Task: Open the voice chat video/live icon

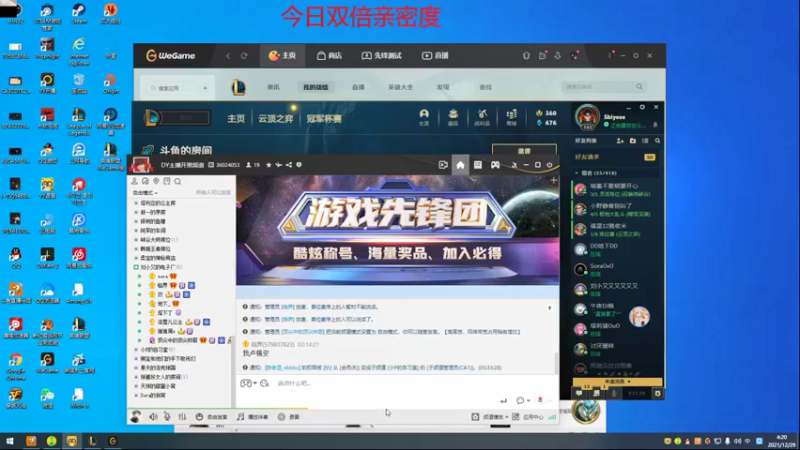Action: pyautogui.click(x=443, y=165)
